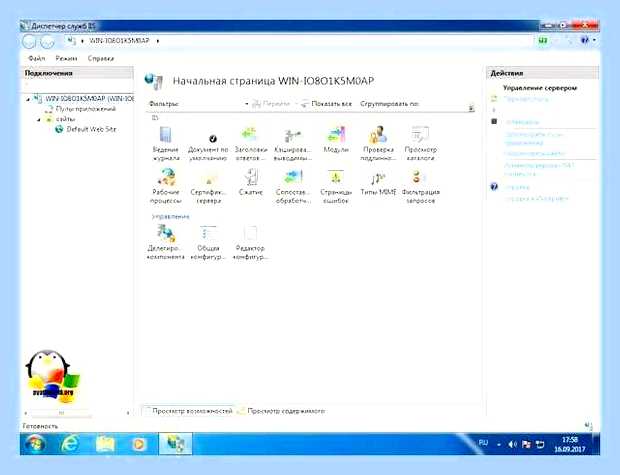
Task: Click the Help question-mark icon in address toolbar
Action: click(584, 40)
